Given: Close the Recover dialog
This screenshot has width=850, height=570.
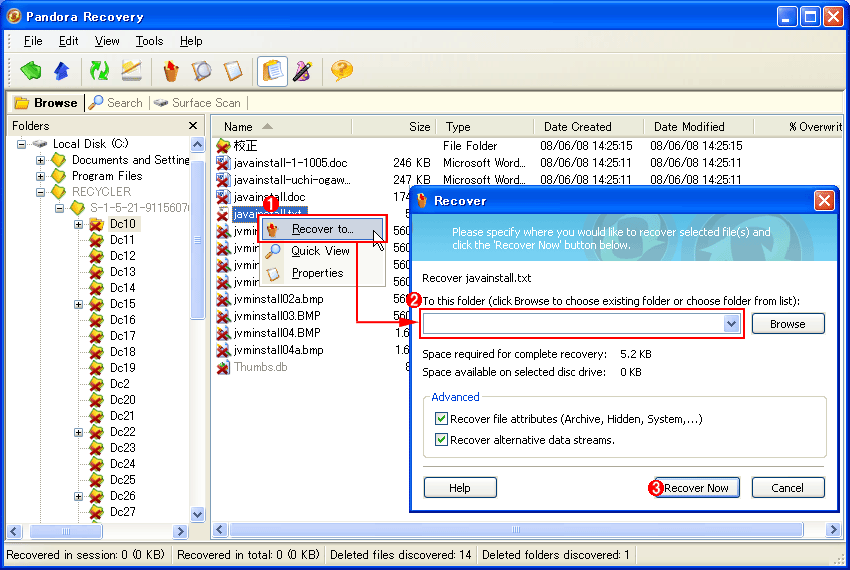Looking at the screenshot, I should tap(824, 201).
